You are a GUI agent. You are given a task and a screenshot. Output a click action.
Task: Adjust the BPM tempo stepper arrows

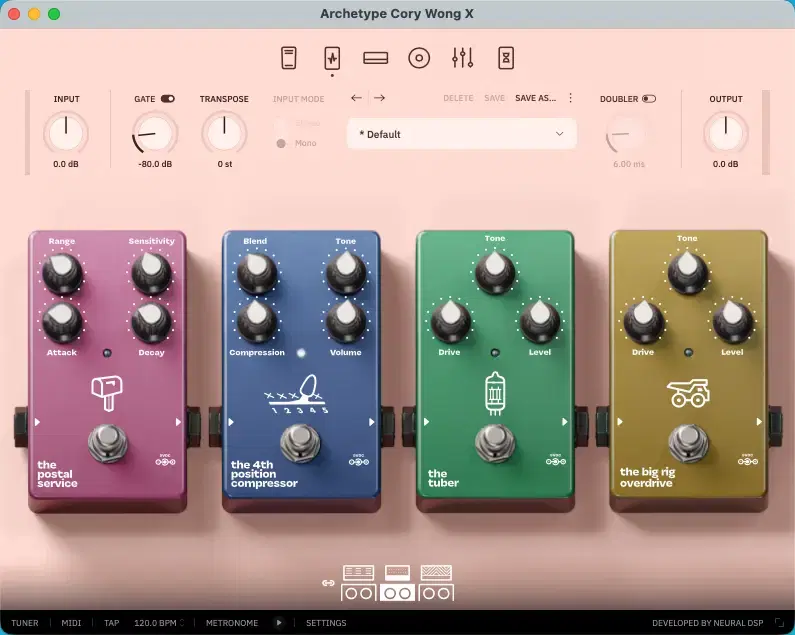(181, 623)
